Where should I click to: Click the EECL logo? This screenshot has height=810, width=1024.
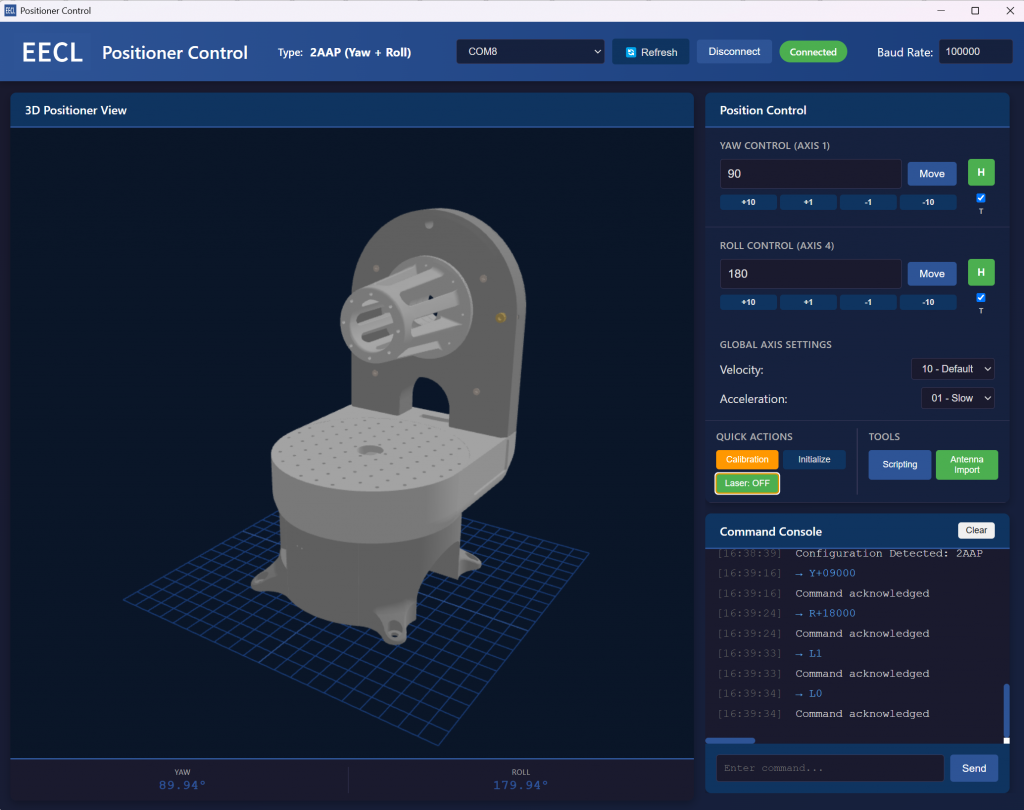tap(53, 52)
